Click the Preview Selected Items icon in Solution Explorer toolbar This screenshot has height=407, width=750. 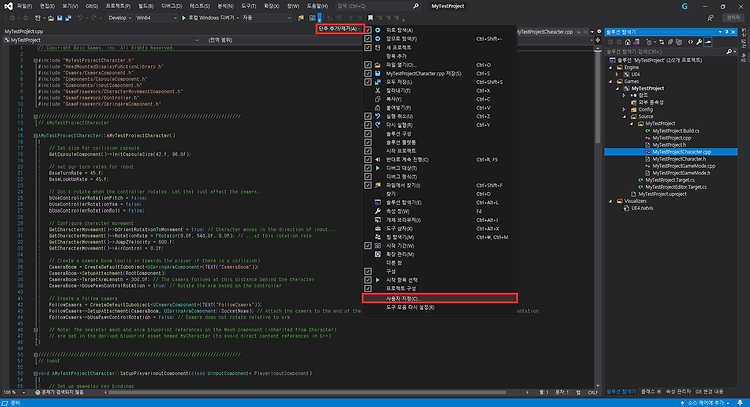click(x=708, y=42)
